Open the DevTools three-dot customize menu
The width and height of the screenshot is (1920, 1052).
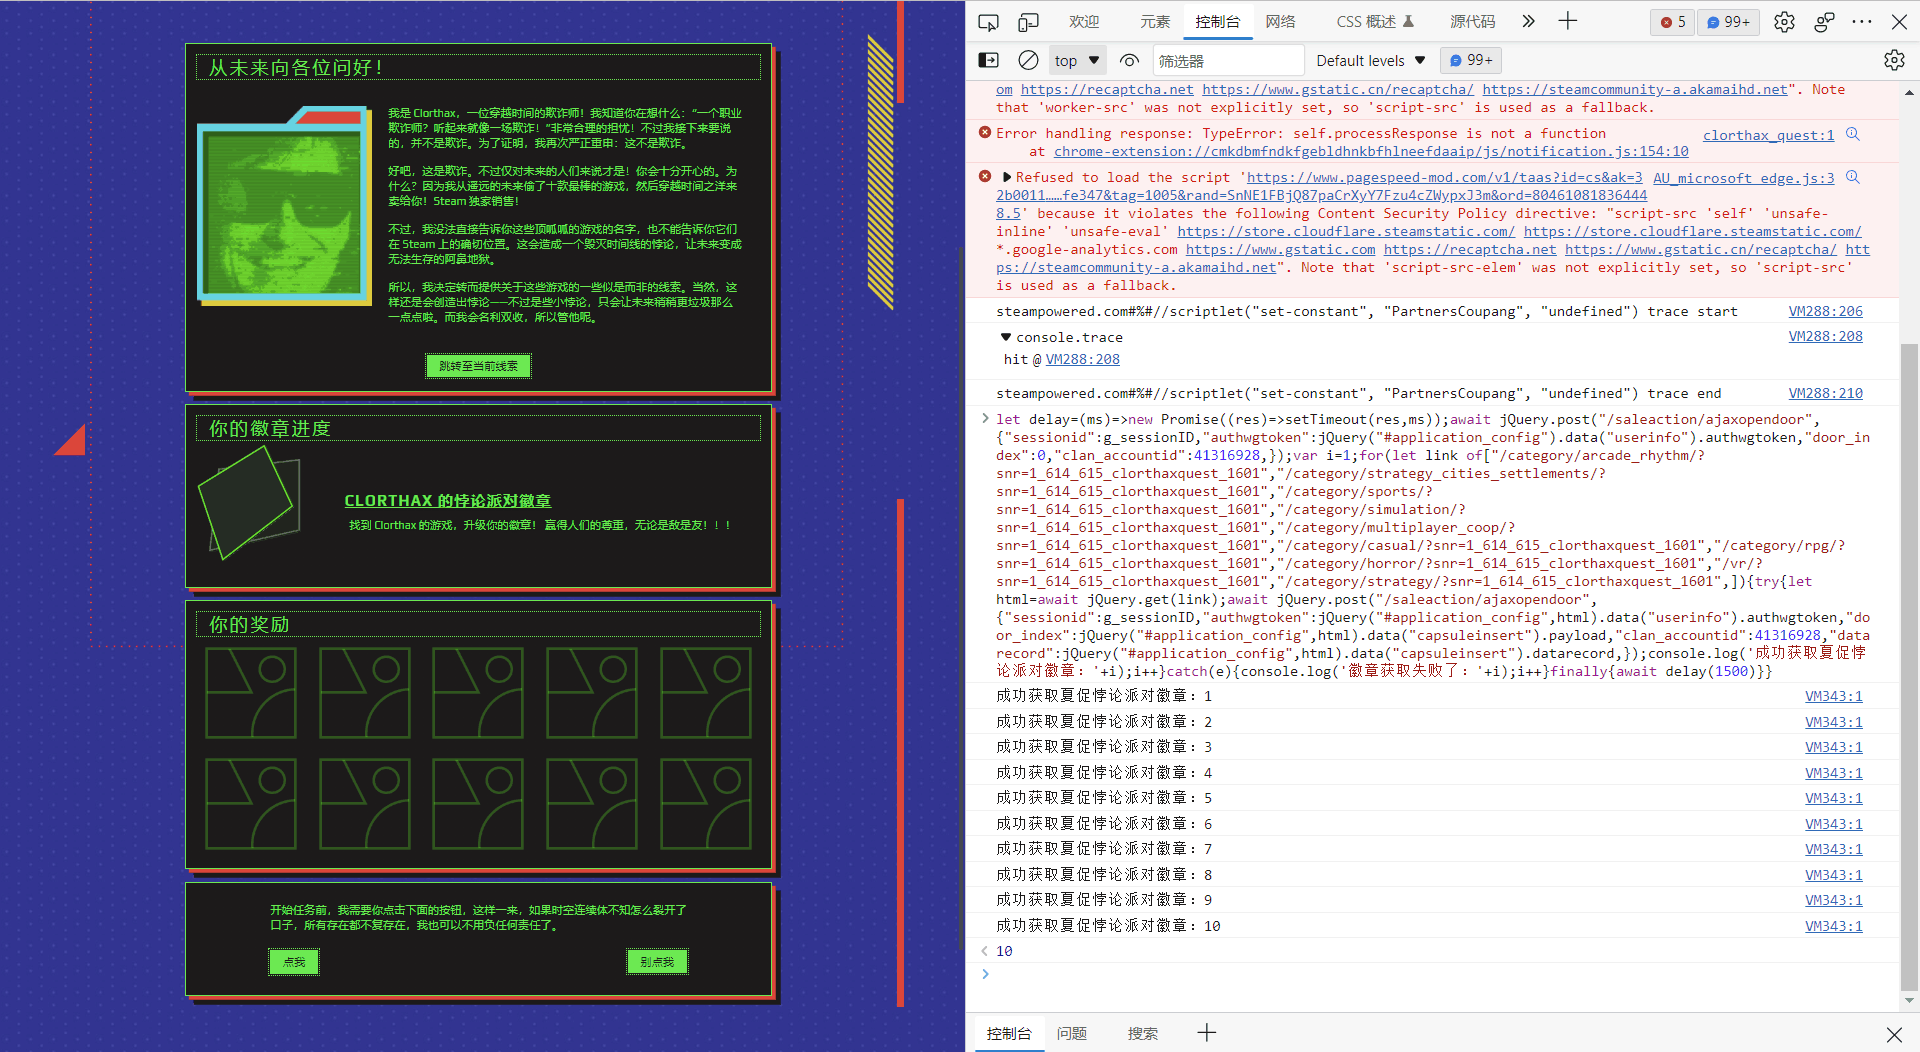1862,22
